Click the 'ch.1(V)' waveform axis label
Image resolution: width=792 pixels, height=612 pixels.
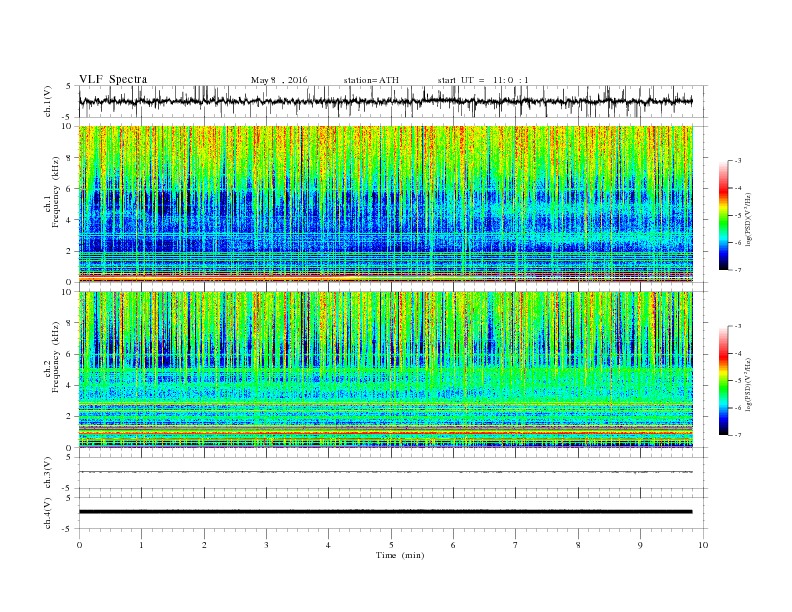(48, 101)
